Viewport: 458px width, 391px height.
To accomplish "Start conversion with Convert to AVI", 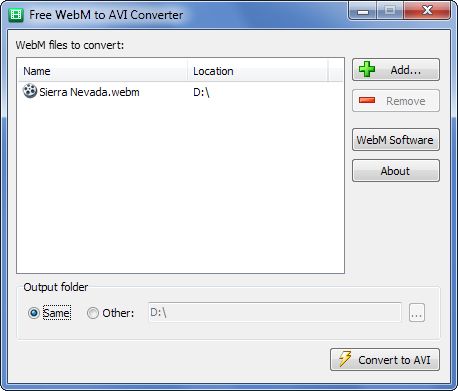I will 385,360.
